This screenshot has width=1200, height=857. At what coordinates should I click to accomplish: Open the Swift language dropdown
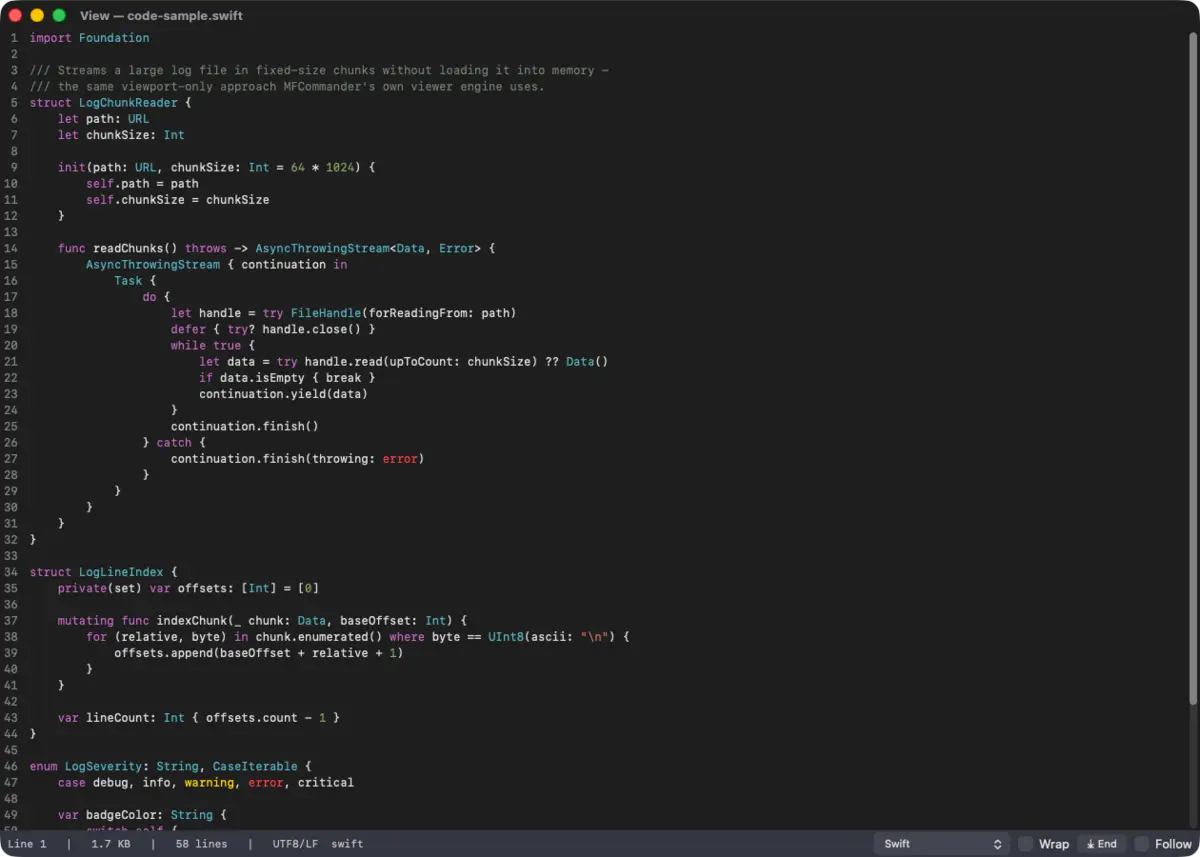point(941,844)
